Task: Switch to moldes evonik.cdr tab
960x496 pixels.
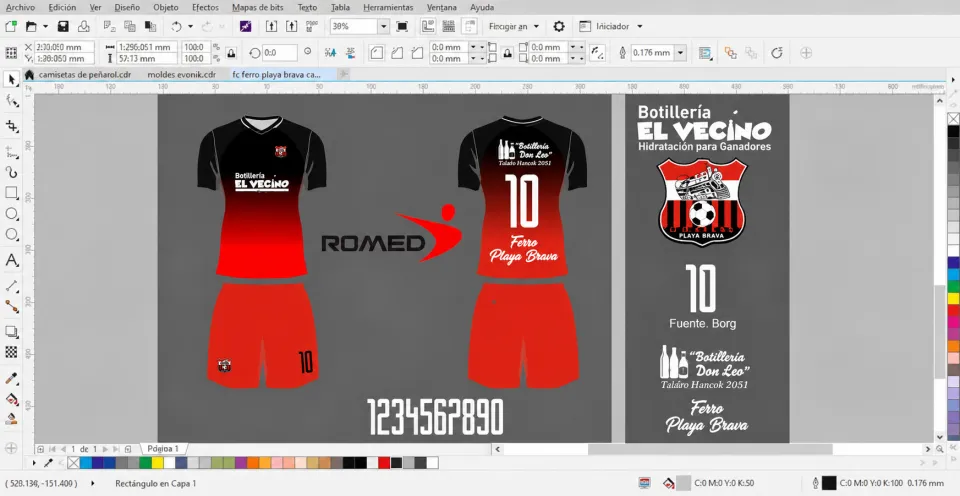Action: coord(182,75)
